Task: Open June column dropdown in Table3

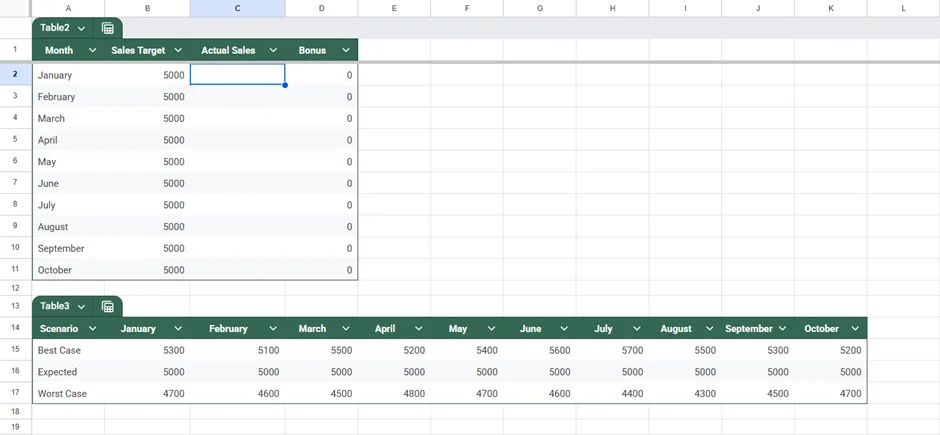Action: pos(564,328)
